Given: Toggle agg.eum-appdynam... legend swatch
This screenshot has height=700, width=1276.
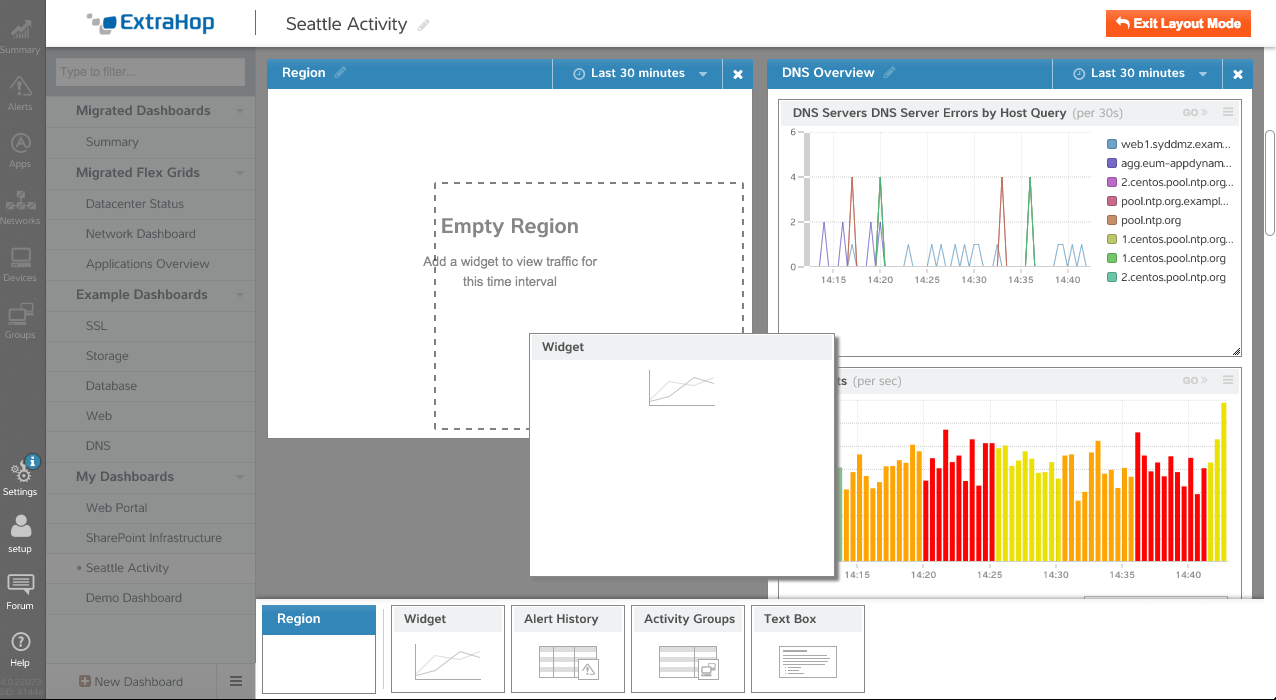Looking at the screenshot, I should pyautogui.click(x=1112, y=164).
